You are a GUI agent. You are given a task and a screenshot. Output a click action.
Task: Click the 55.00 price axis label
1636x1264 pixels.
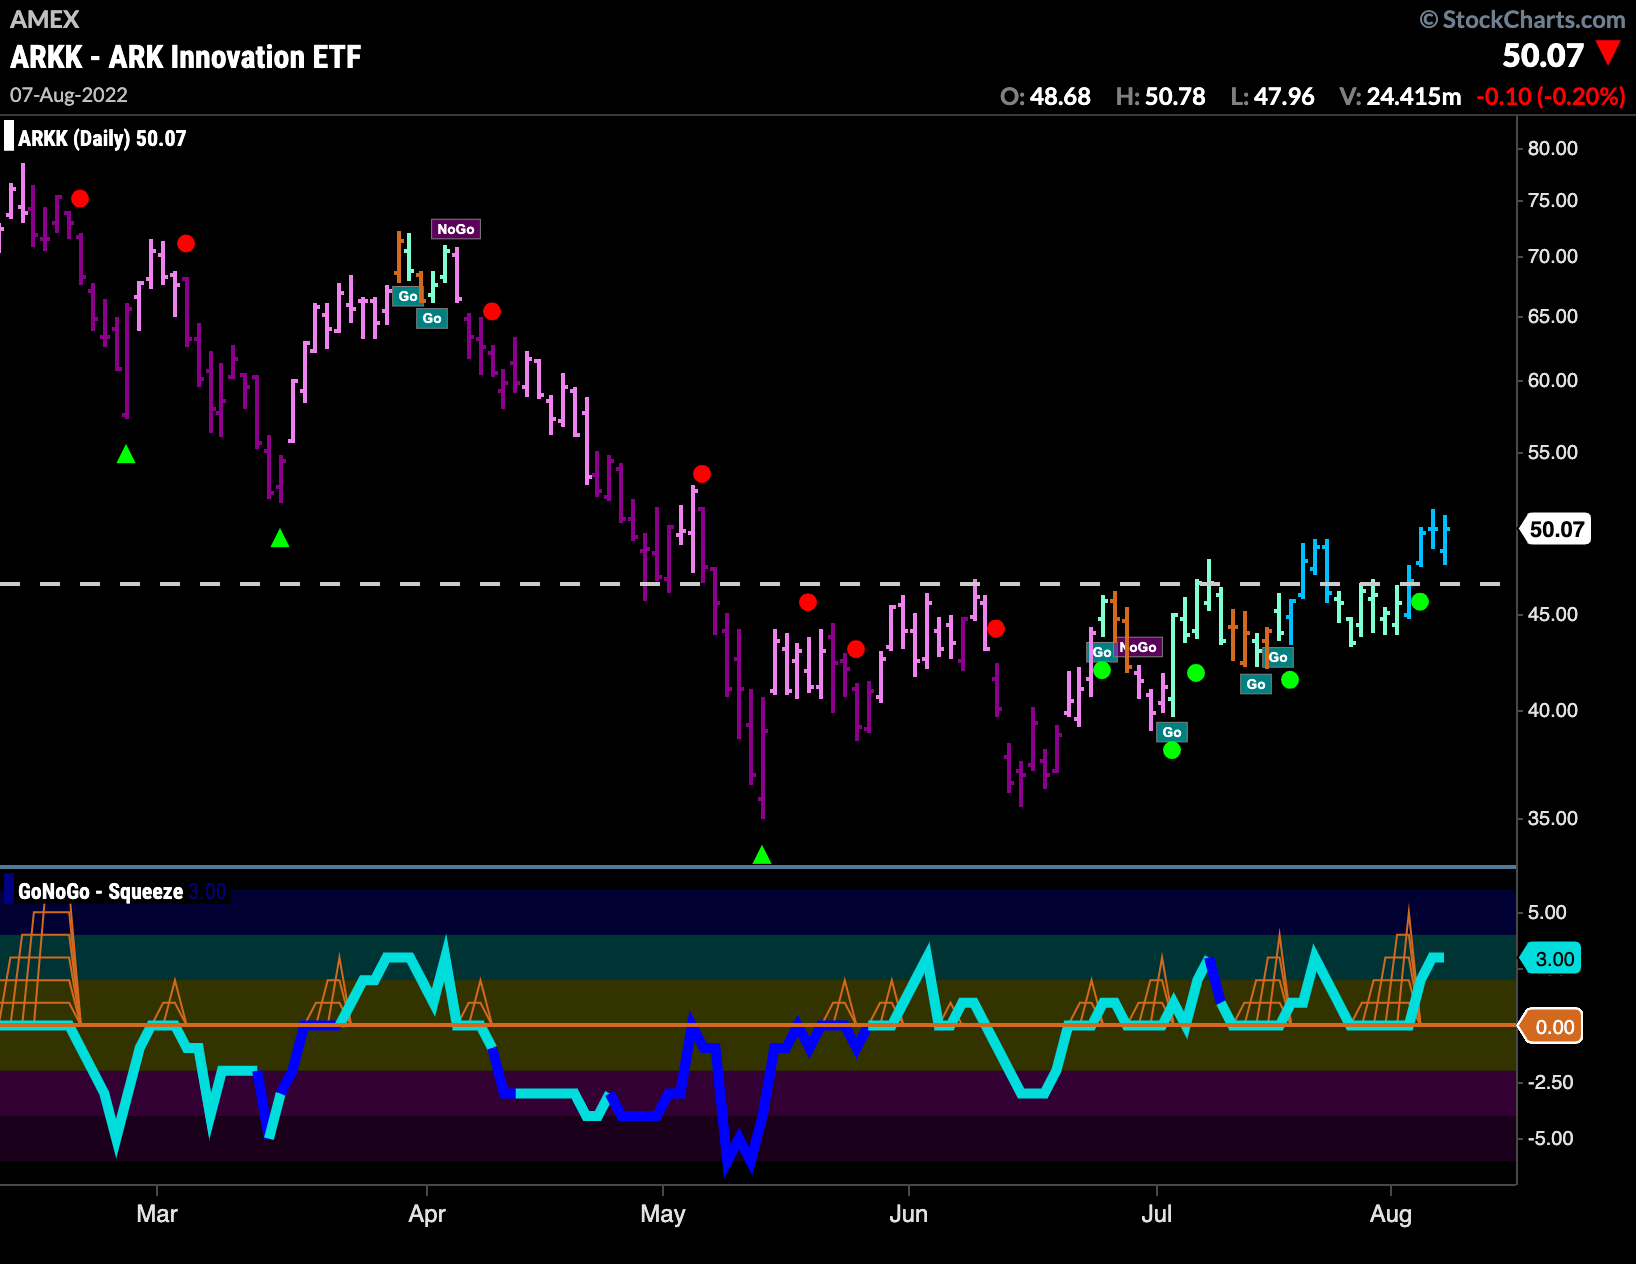coord(1553,452)
